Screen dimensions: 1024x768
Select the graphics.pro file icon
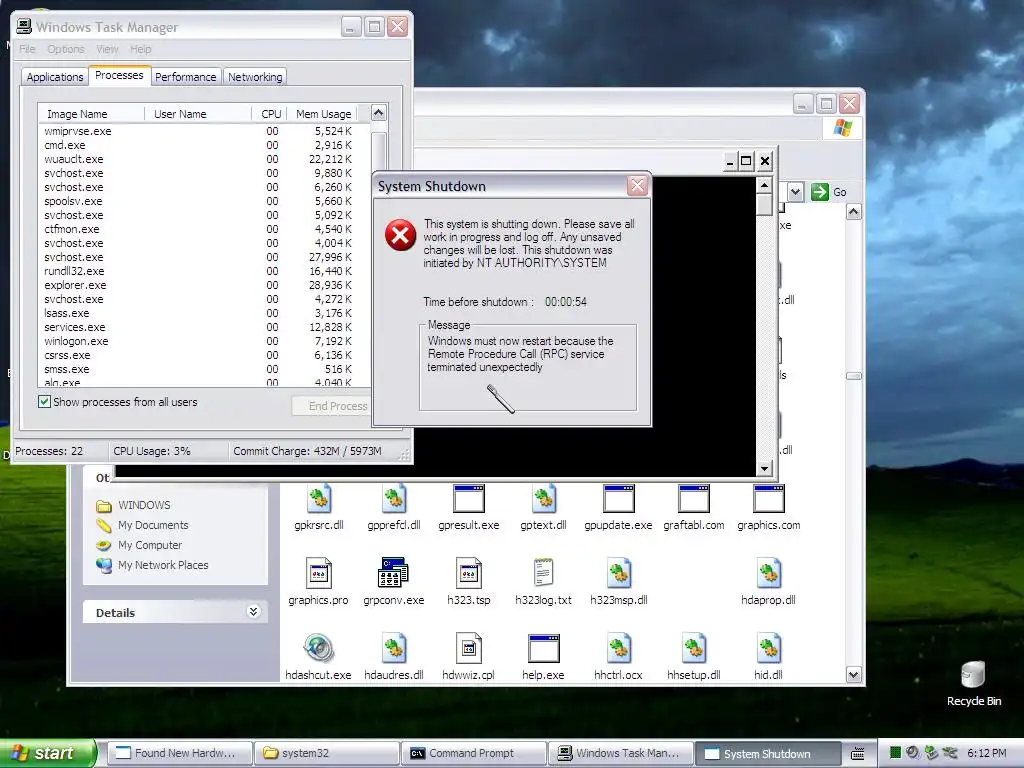coord(319,573)
